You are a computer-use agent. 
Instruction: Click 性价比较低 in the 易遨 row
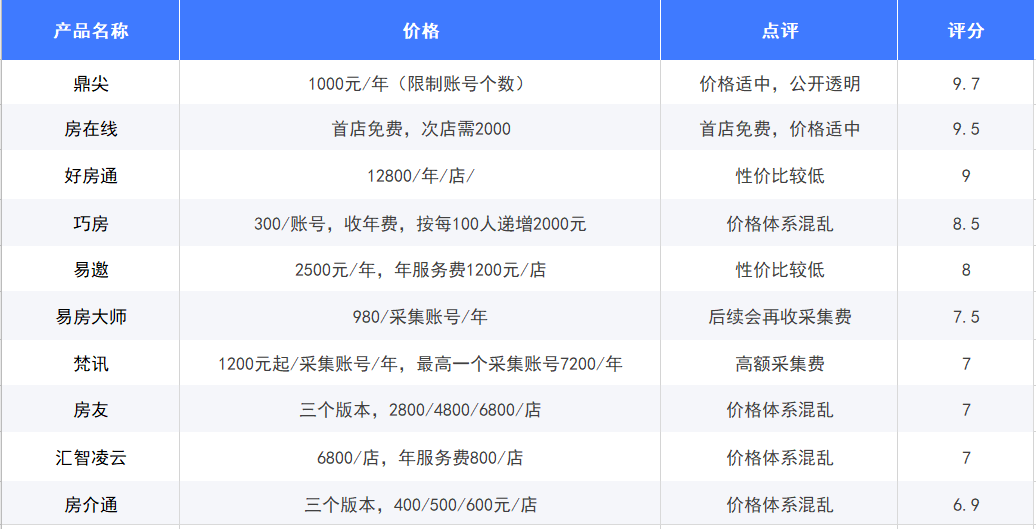pos(779,270)
